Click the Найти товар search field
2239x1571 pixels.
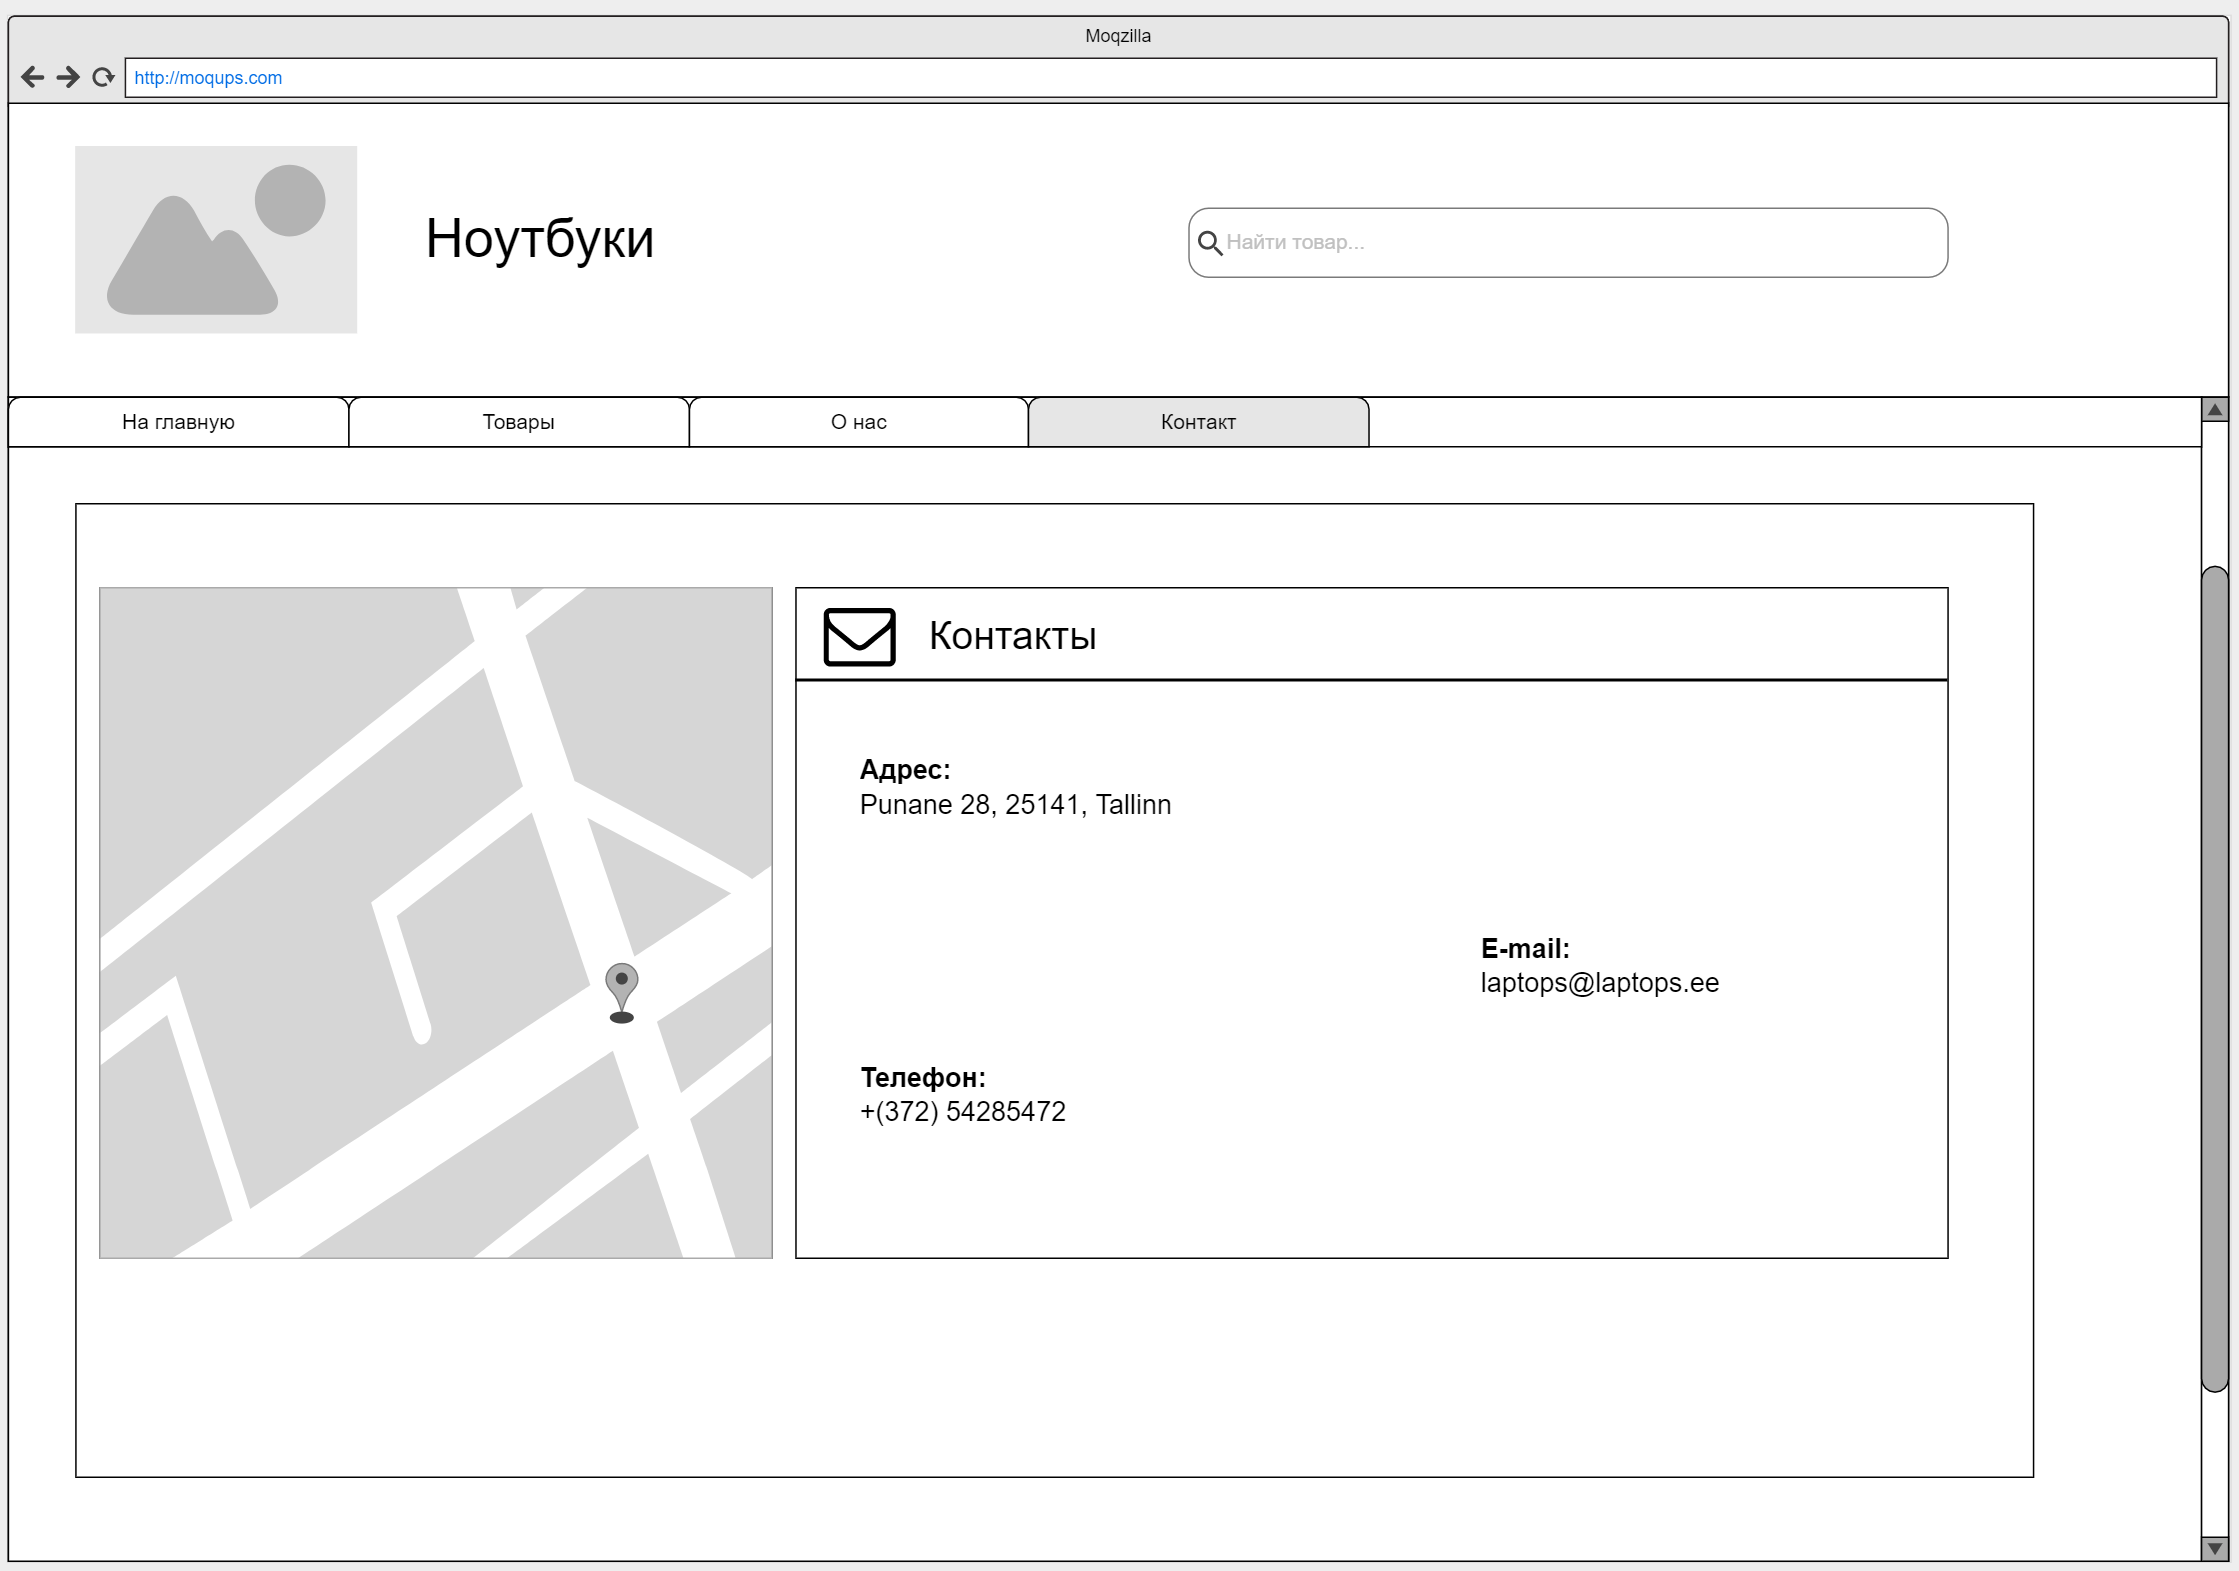[x=1568, y=243]
